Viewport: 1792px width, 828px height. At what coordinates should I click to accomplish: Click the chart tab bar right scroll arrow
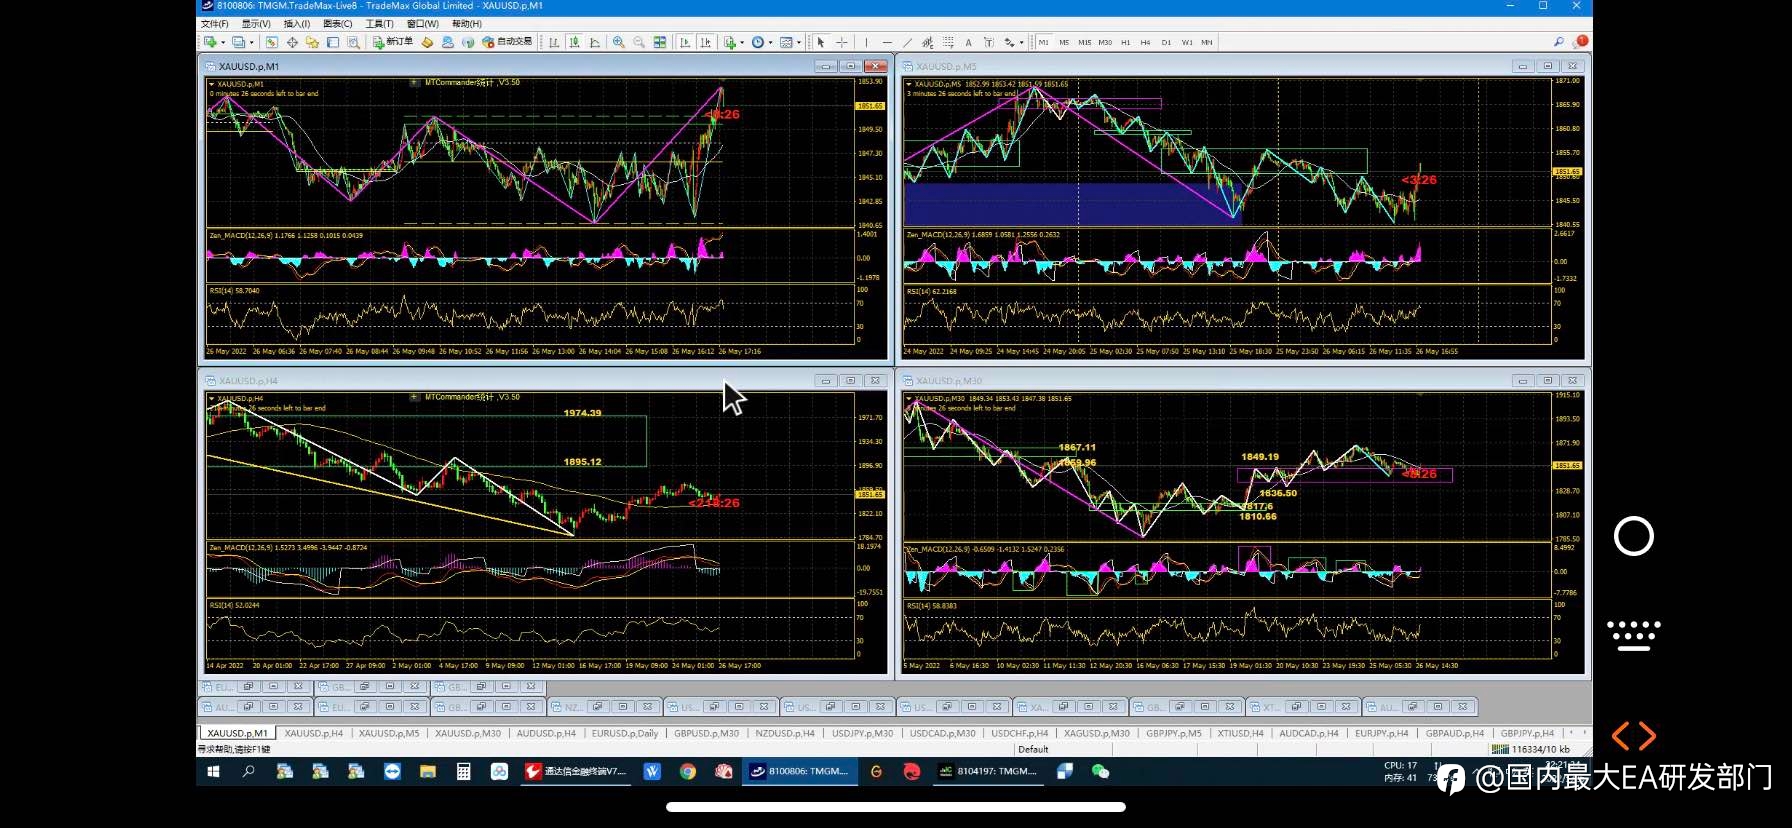(1582, 733)
